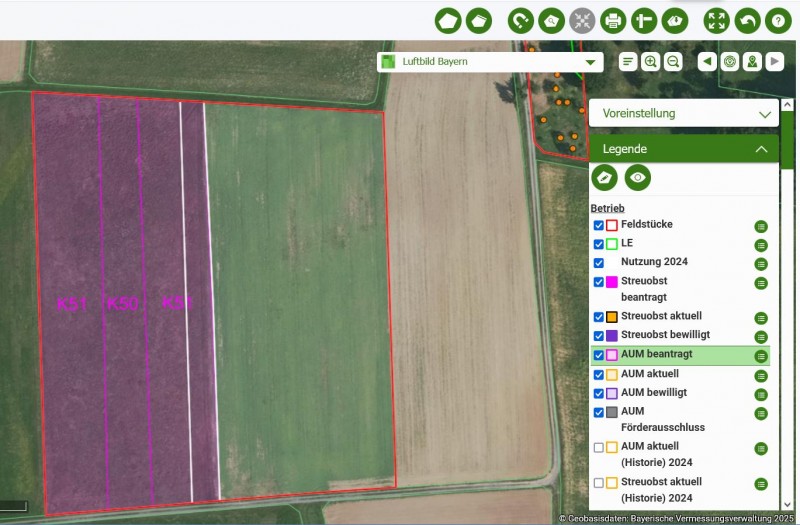Open the help question mark icon

click(777, 20)
